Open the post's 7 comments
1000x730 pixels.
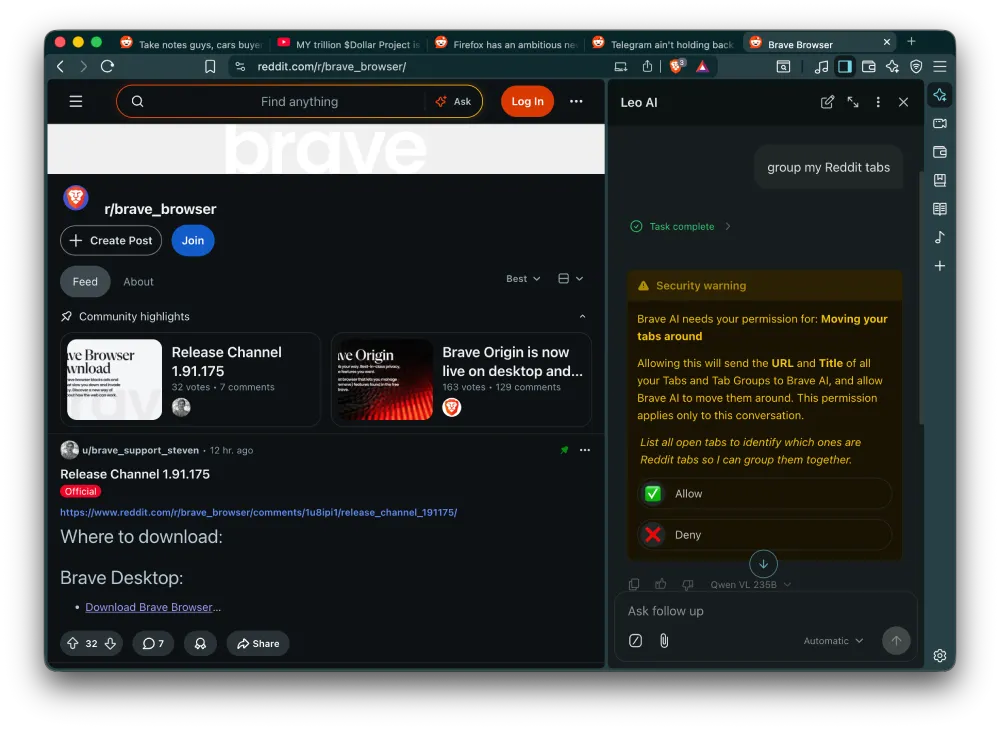[153, 643]
